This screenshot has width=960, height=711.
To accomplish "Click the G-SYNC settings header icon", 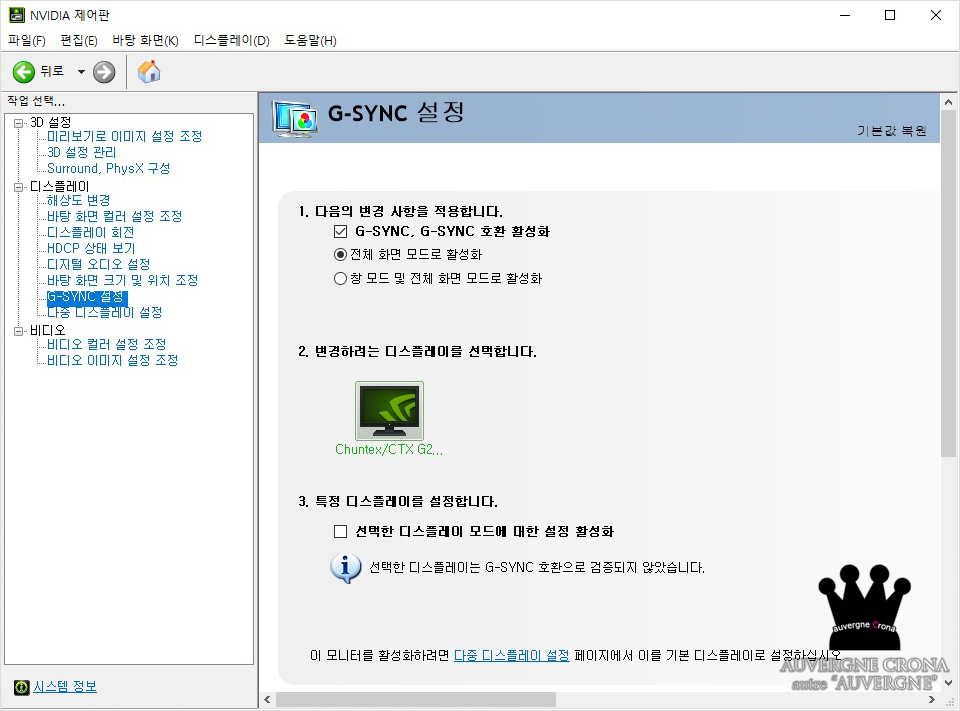I will coord(295,119).
